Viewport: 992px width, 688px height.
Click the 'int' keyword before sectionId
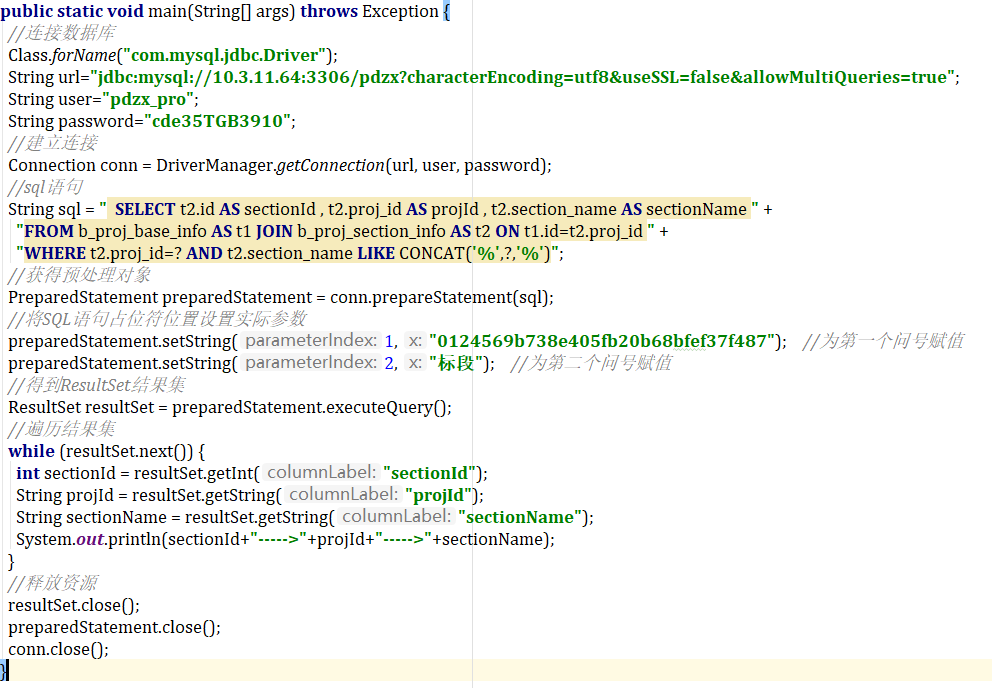pos(28,474)
